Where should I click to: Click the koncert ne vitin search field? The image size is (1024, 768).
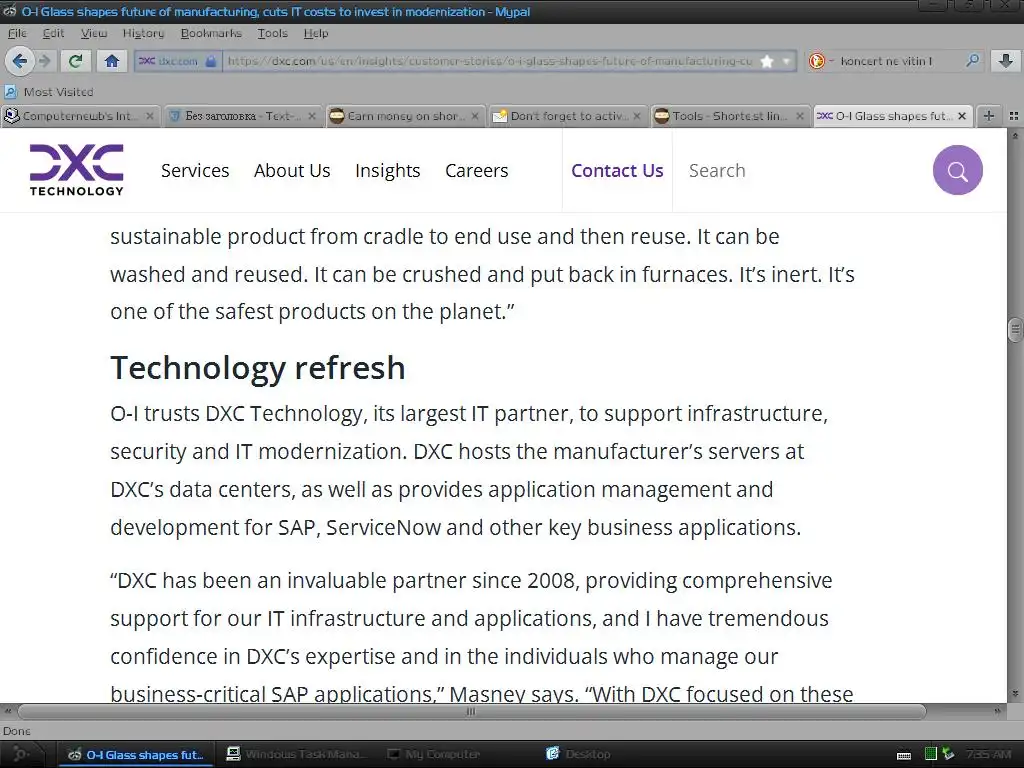pos(898,61)
